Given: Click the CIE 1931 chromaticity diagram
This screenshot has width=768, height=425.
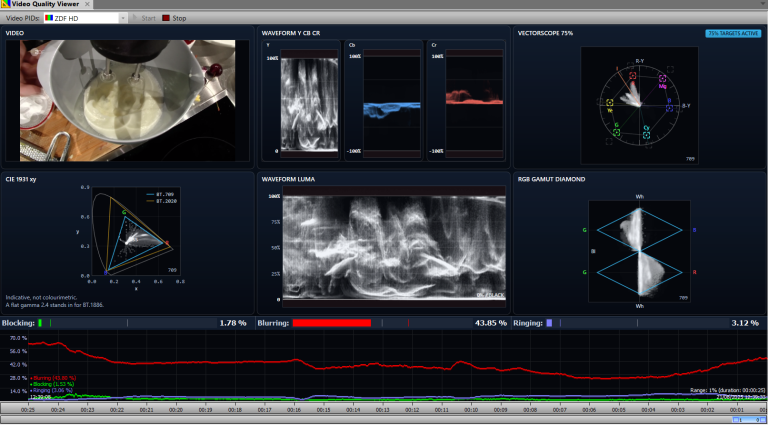Looking at the screenshot, I should coord(136,231).
